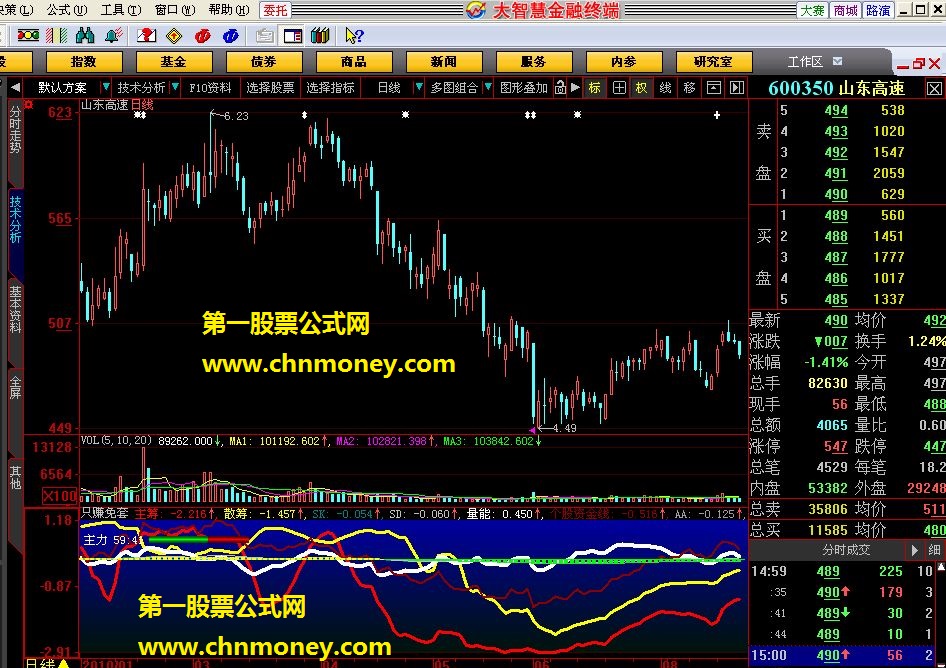Switch to the 债券 tab
The width and height of the screenshot is (946, 668).
264,62
